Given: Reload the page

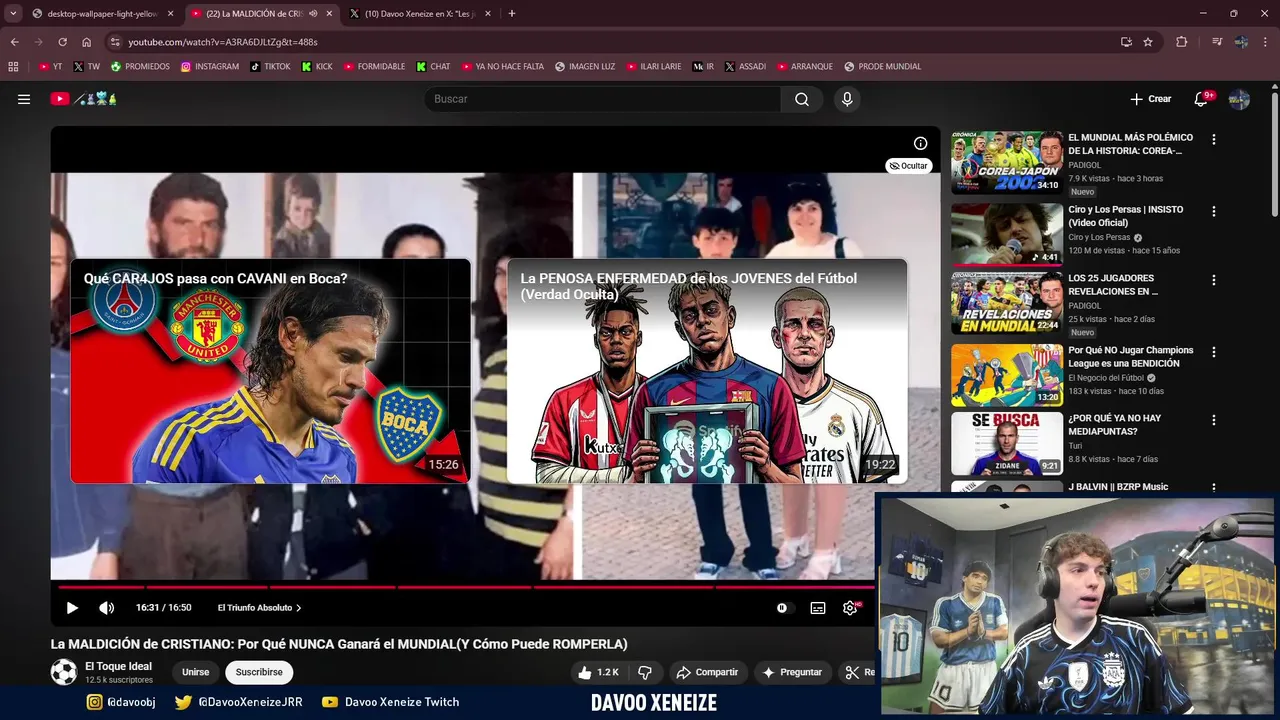Looking at the screenshot, I should pyautogui.click(x=62, y=42).
